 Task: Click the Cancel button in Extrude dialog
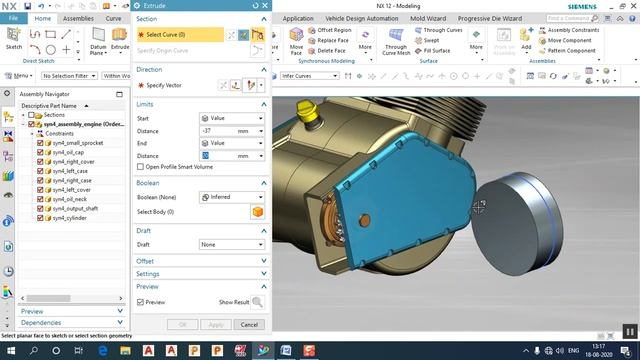click(x=249, y=325)
